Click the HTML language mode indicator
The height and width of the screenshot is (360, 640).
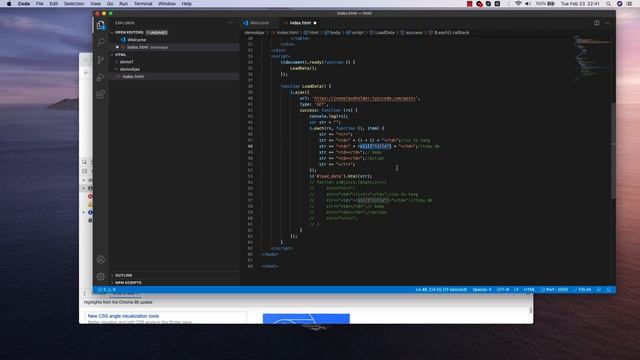coord(529,290)
